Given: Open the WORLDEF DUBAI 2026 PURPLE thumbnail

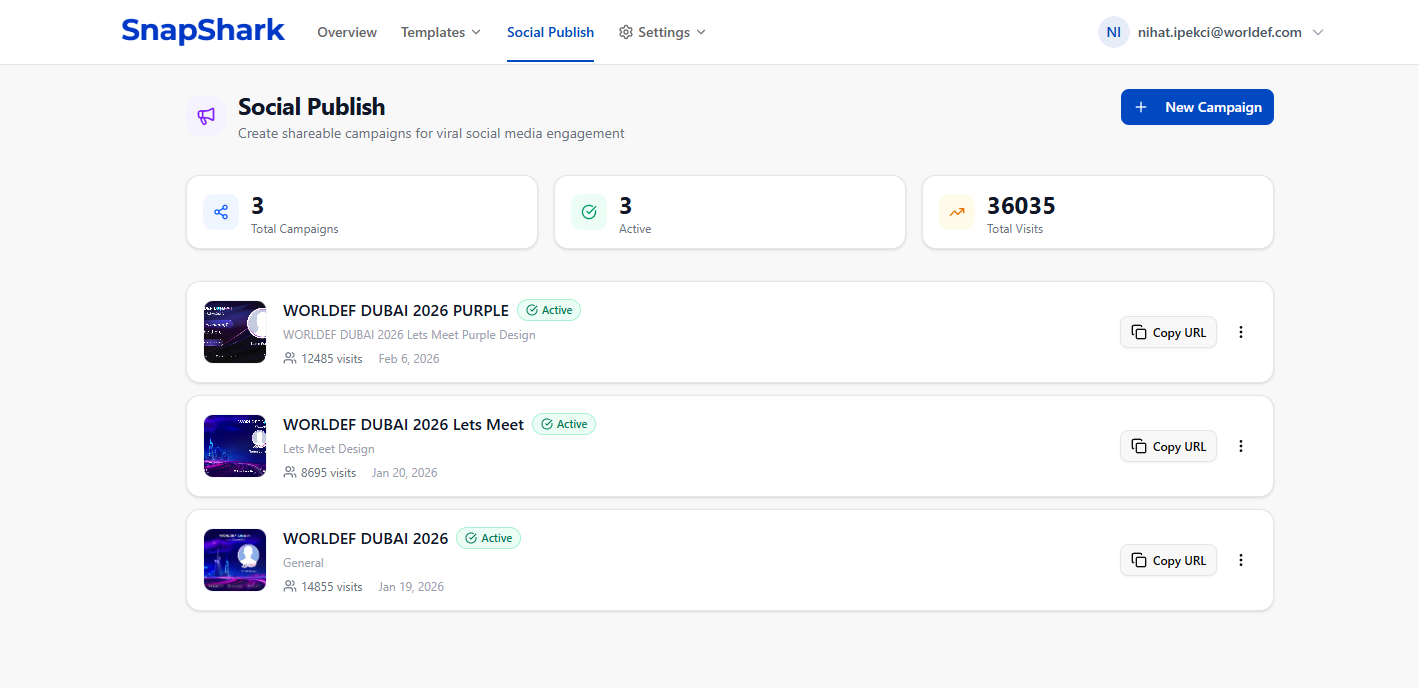Looking at the screenshot, I should point(235,332).
